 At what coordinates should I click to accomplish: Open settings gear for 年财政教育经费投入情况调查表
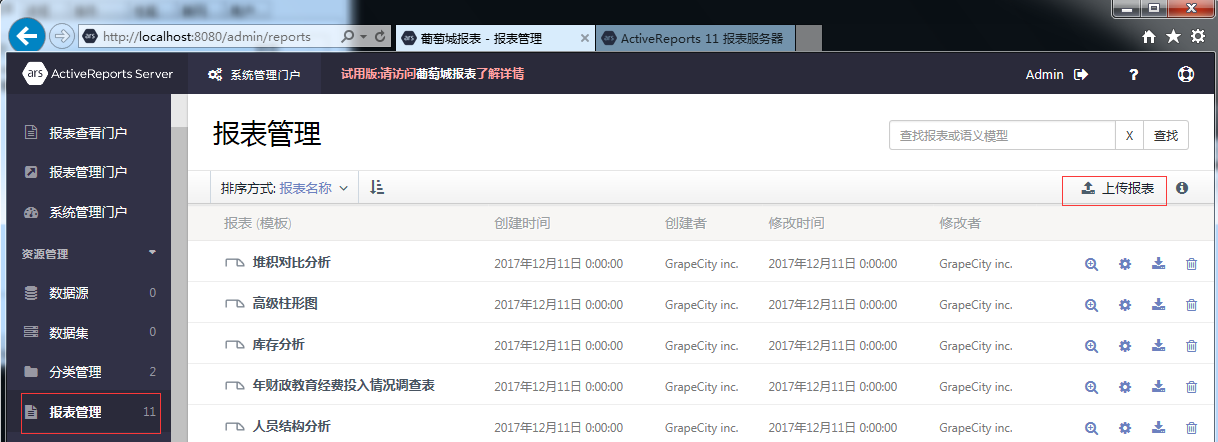(x=1125, y=386)
